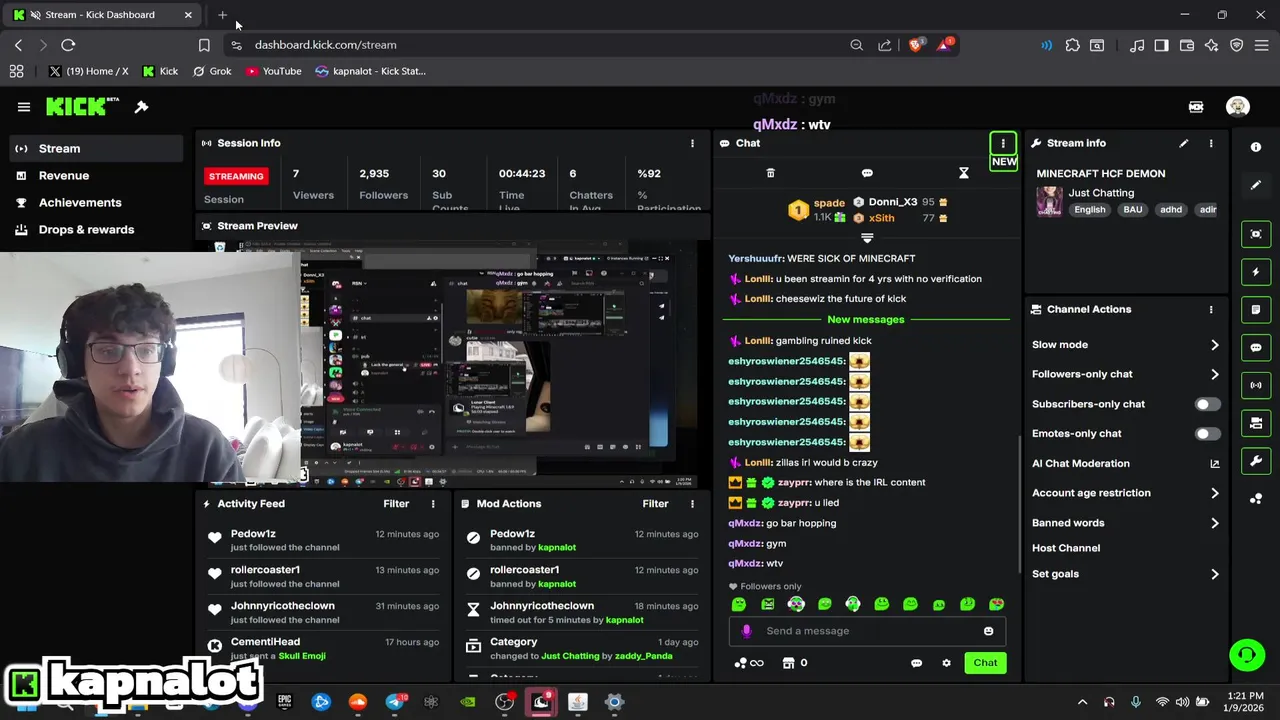This screenshot has height=720, width=1280.
Task: Go to Revenue in sidebar
Action: (96, 175)
